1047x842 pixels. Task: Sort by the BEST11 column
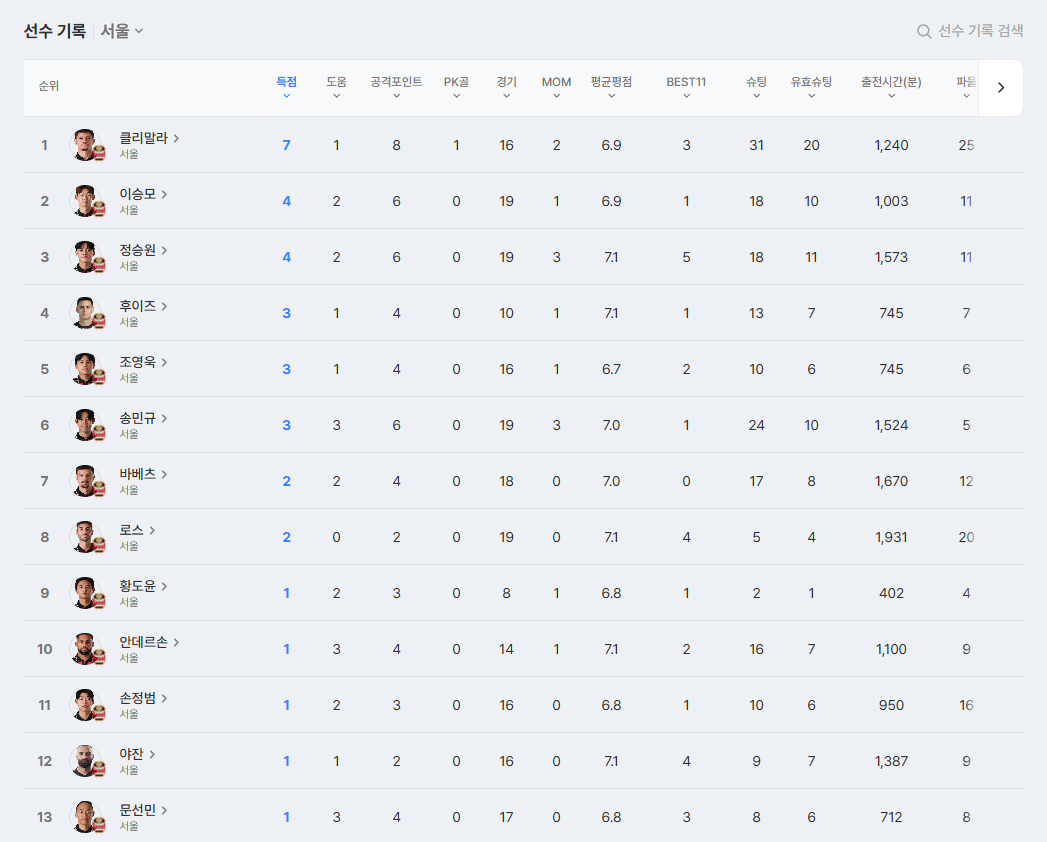686,87
